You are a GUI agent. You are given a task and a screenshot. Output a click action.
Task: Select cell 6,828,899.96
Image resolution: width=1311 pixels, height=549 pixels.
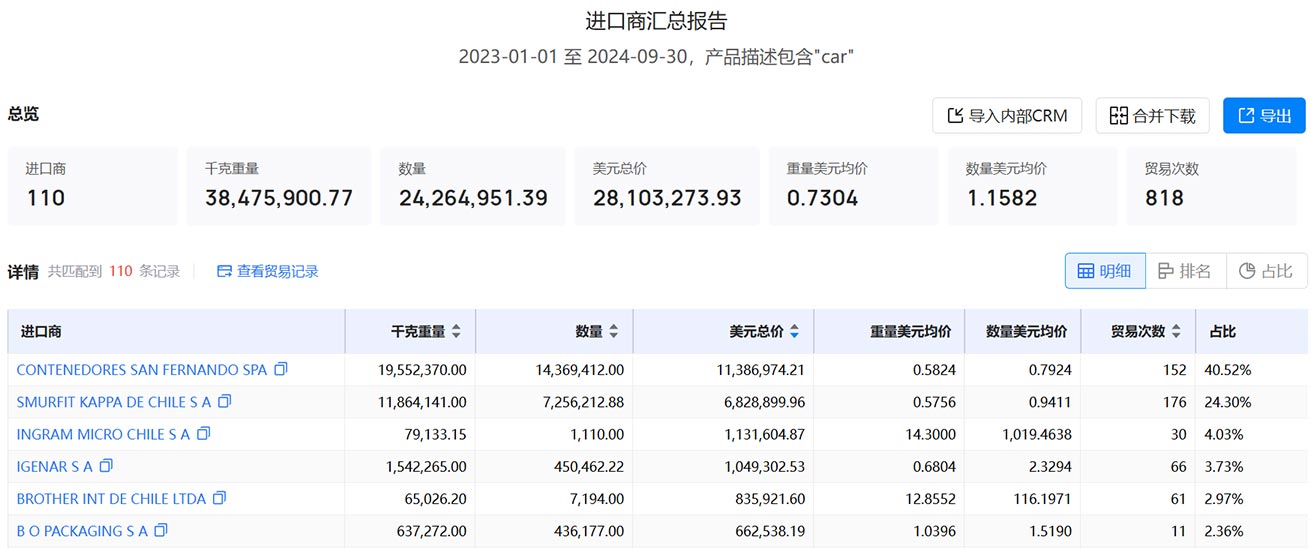764,402
